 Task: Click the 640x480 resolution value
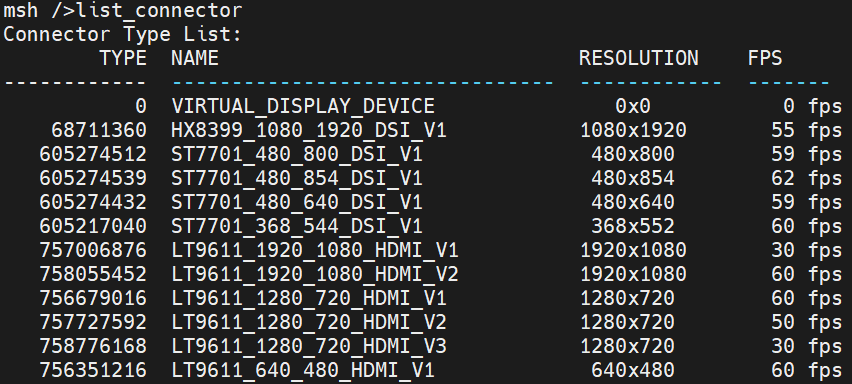click(633, 370)
